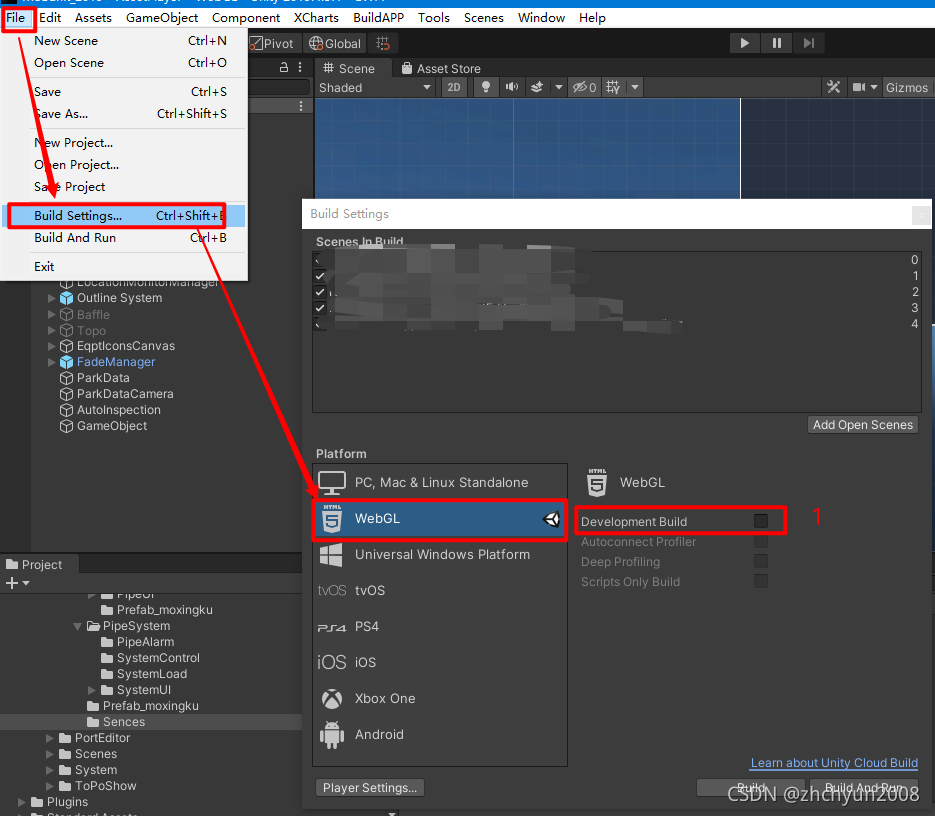Image resolution: width=935 pixels, height=816 pixels.
Task: Expand the SystemUI folder
Action: tap(92, 690)
